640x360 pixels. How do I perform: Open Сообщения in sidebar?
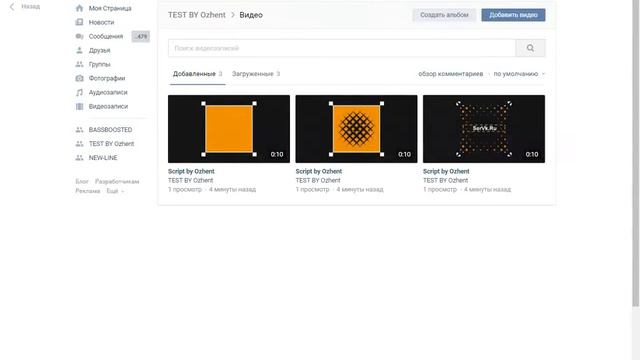tap(106, 36)
